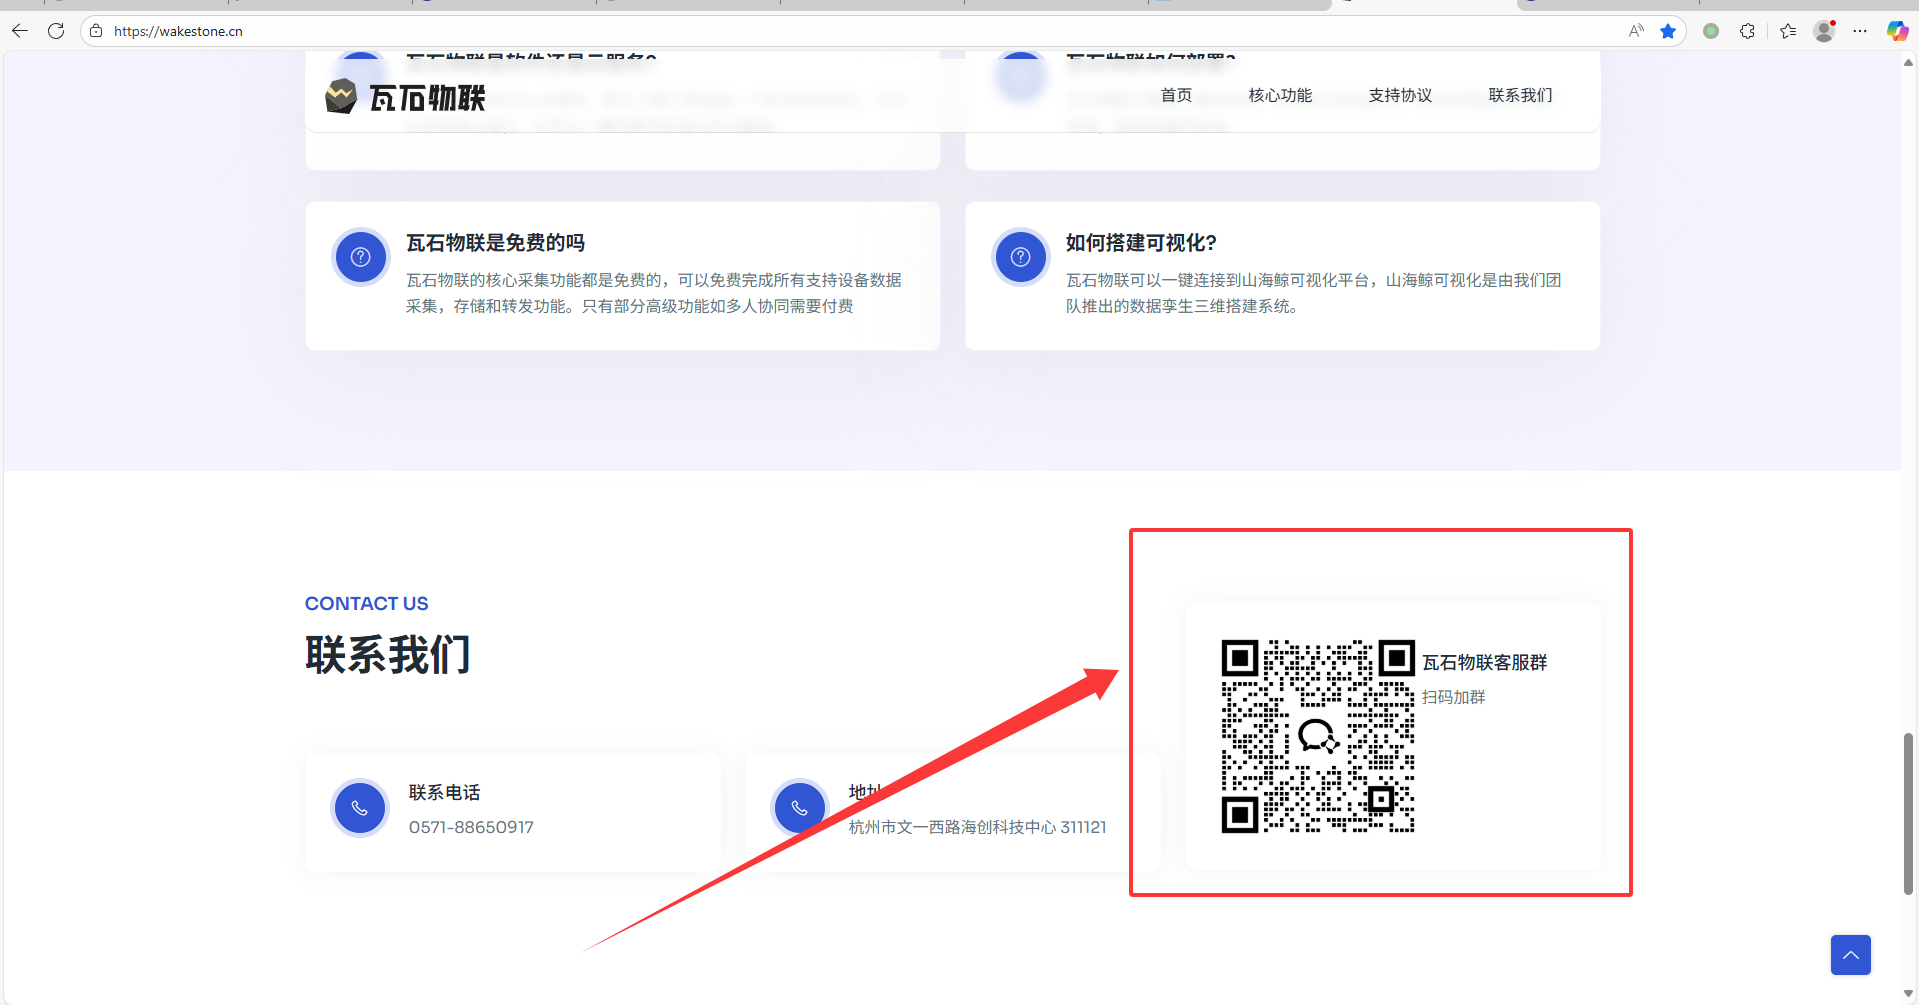The width and height of the screenshot is (1919, 1005).
Task: Click the 瓦石物联客服群 QR code
Action: 1318,736
